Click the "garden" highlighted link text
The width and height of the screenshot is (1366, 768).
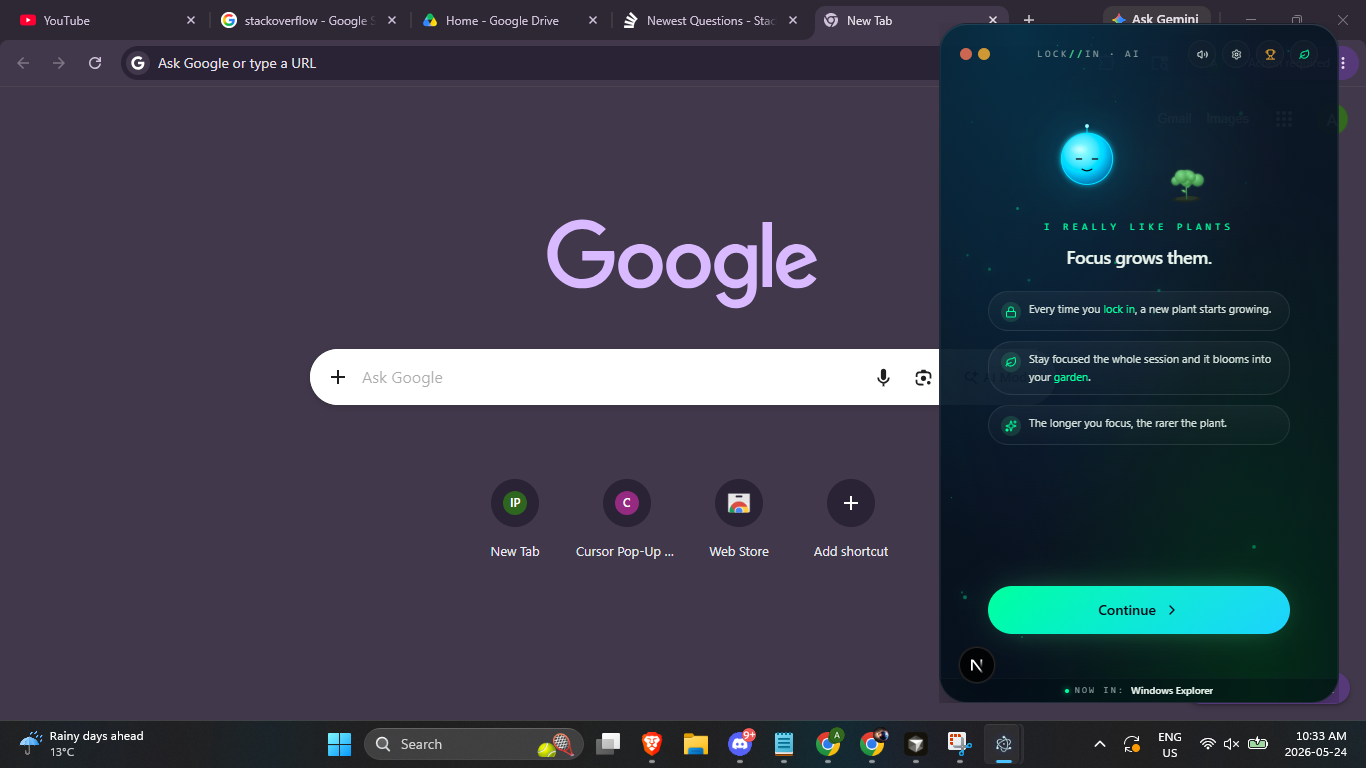(x=1071, y=378)
